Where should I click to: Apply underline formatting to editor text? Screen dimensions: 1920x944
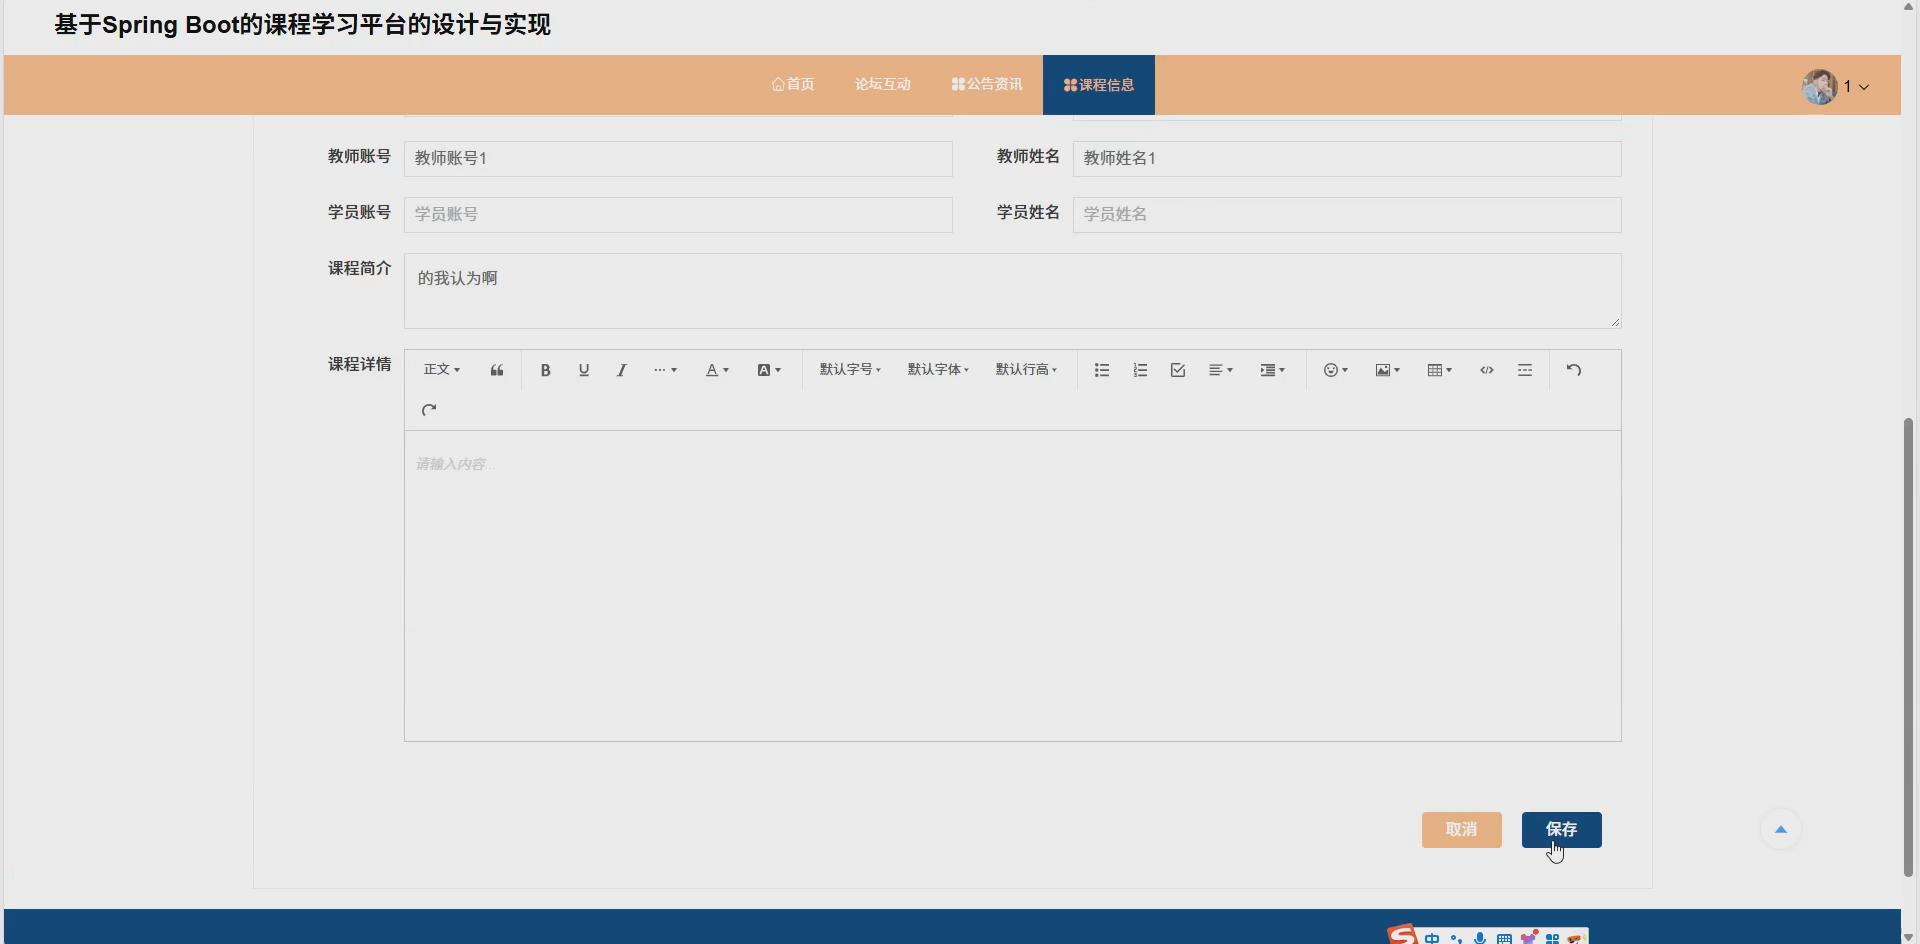pos(584,370)
